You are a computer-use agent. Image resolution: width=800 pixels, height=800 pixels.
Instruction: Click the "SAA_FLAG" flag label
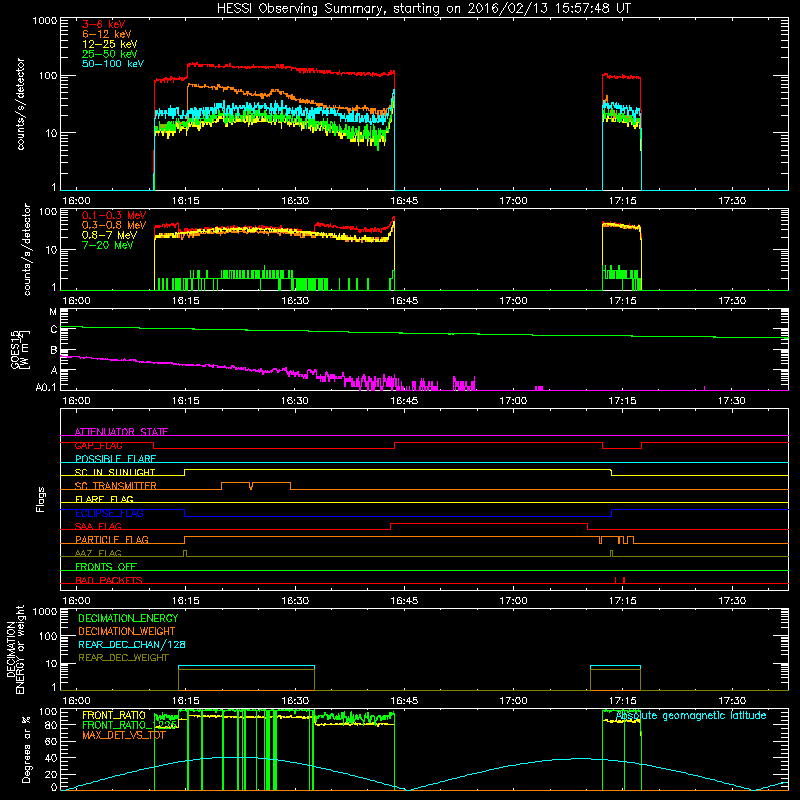tap(98, 526)
